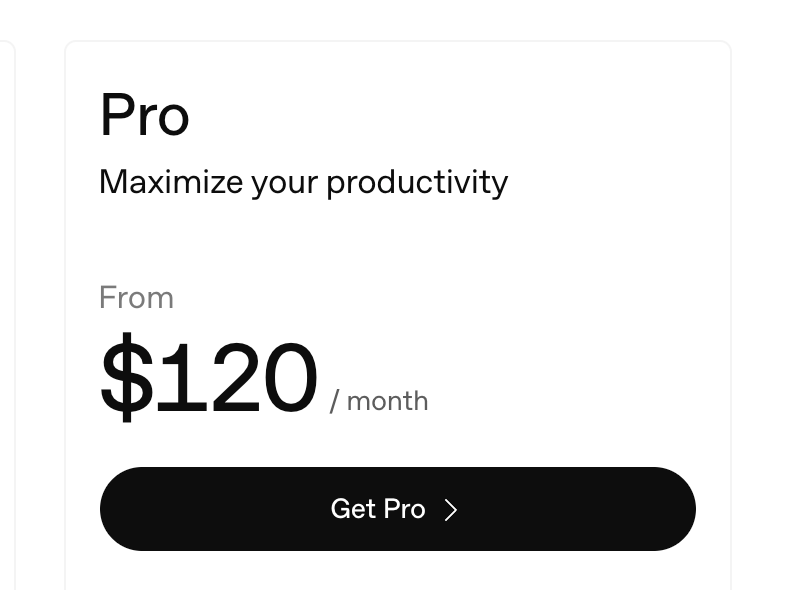Click the zero digit in the $120 price

[291, 377]
